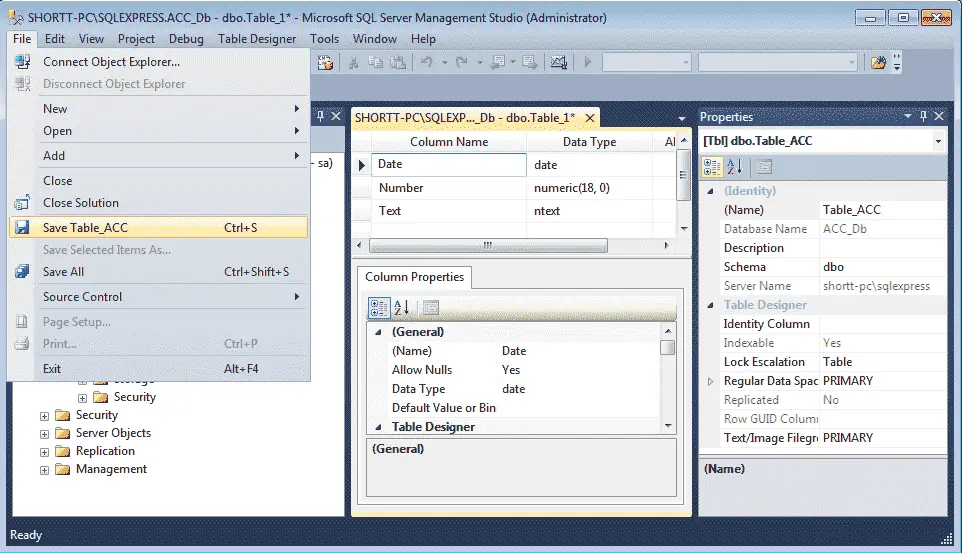Click the horizontal scrollbar in column grid

[488, 246]
